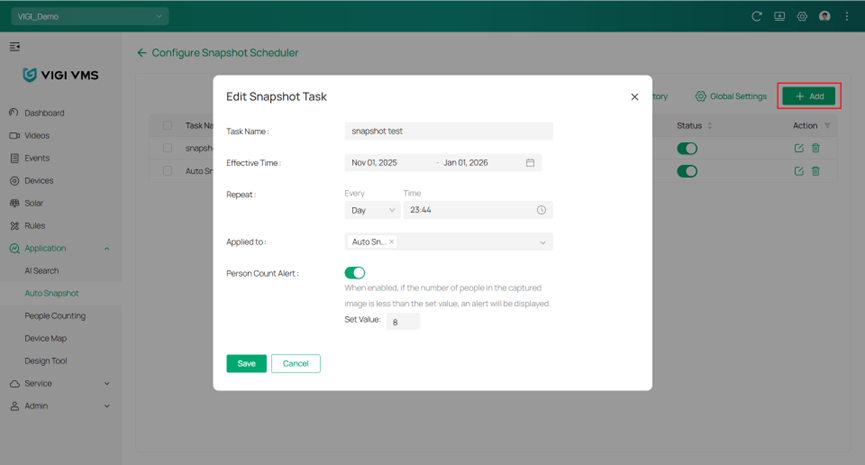Open Design Tool in the sidebar

pyautogui.click(x=45, y=361)
